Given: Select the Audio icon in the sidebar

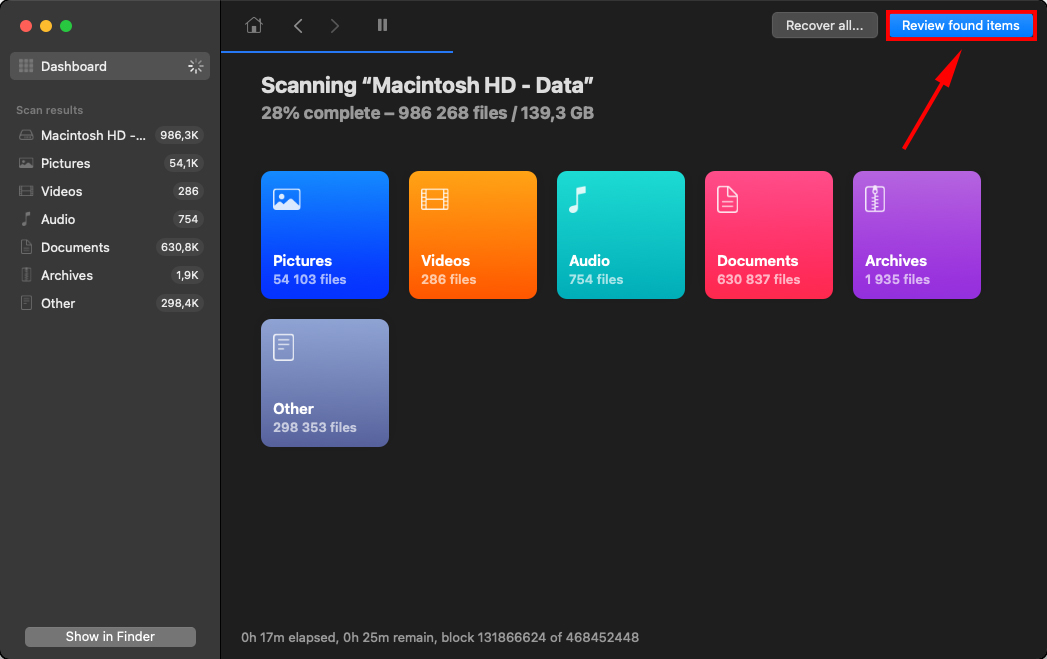Looking at the screenshot, I should tap(24, 219).
